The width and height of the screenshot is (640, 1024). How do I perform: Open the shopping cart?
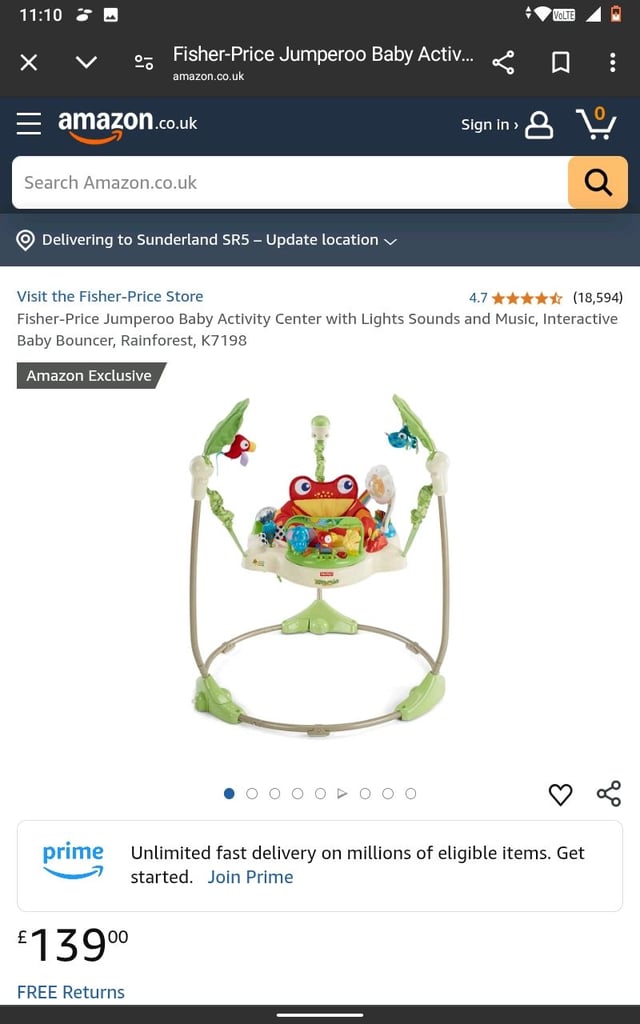click(596, 123)
